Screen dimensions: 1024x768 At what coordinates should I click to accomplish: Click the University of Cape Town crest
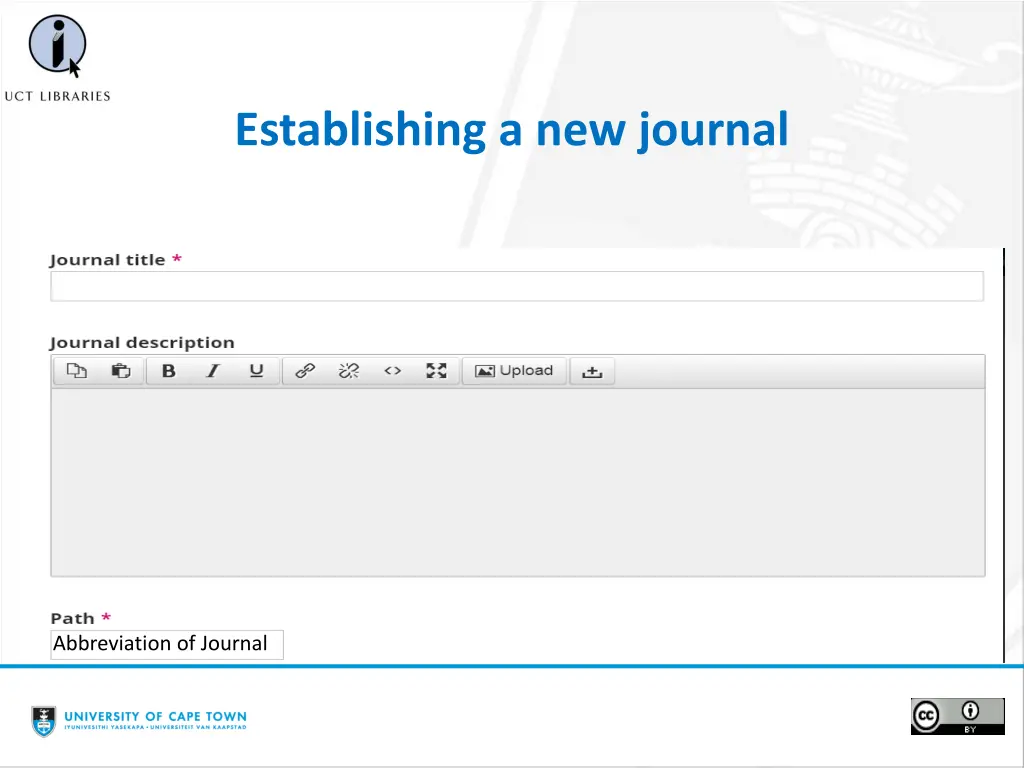pos(44,721)
